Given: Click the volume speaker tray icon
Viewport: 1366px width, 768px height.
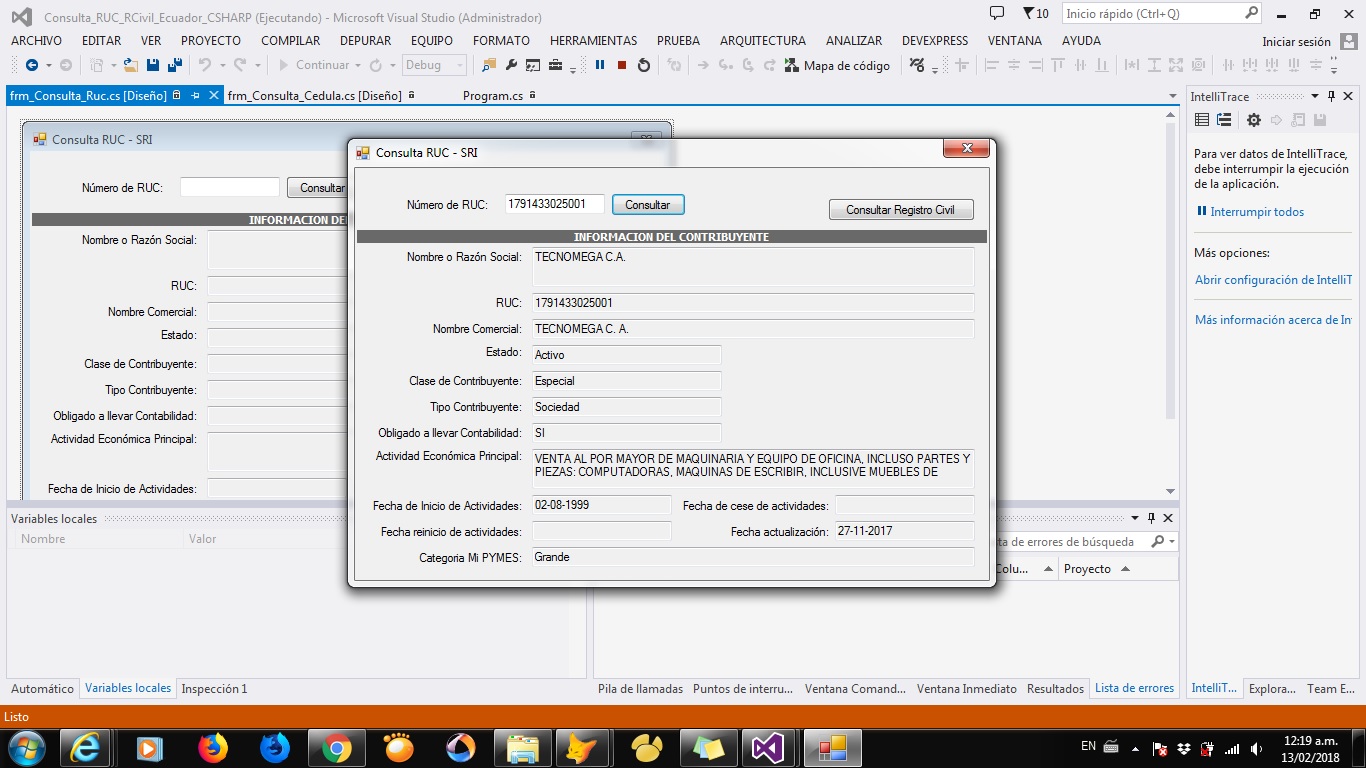Looking at the screenshot, I should [x=1256, y=748].
